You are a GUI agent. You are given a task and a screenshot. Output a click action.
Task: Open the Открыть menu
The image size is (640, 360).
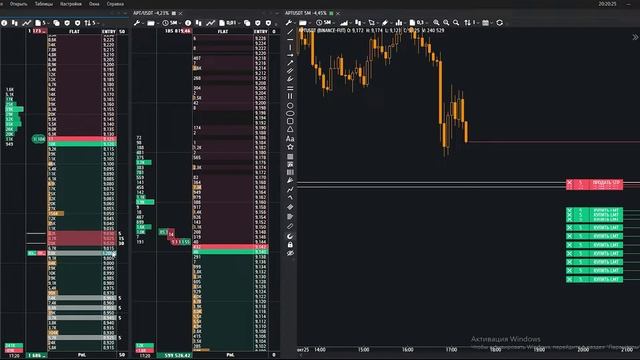coord(18,4)
